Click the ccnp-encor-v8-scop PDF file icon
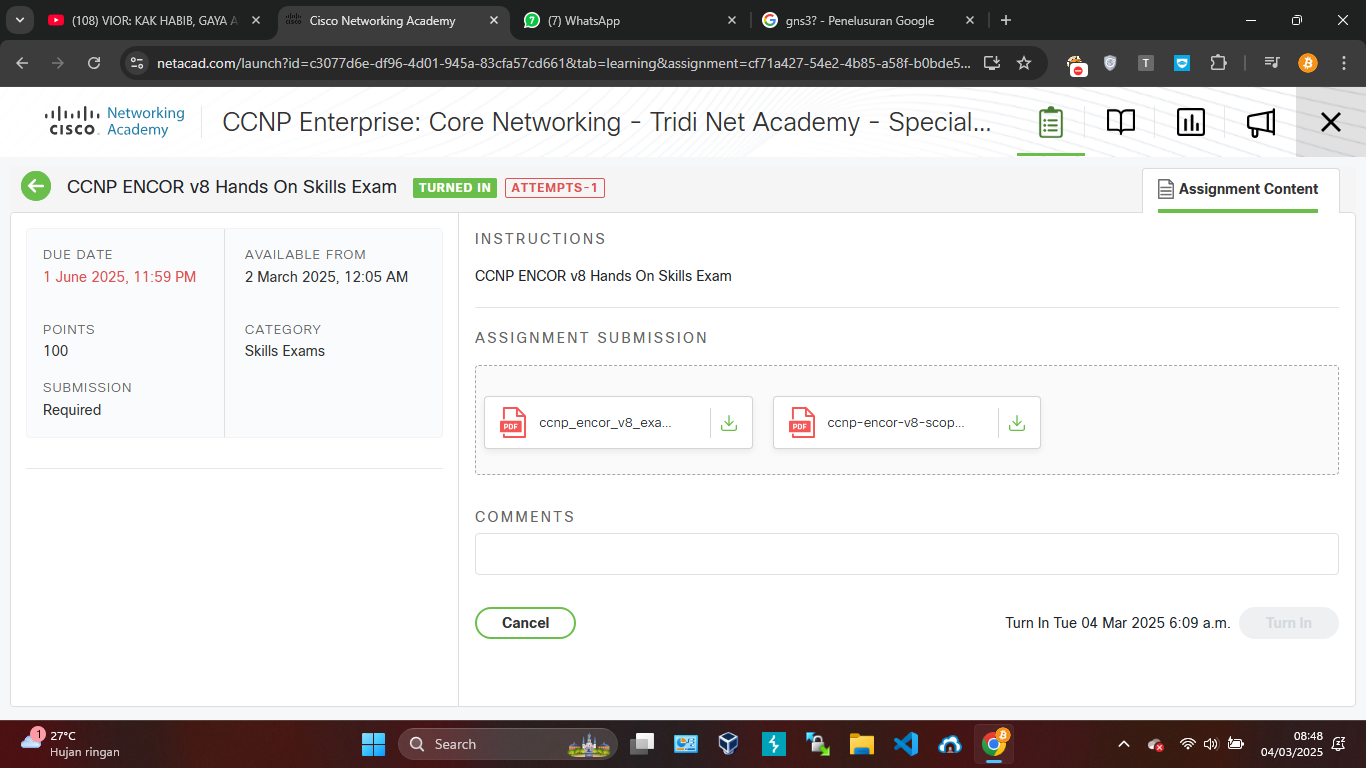The height and width of the screenshot is (768, 1366). [801, 423]
